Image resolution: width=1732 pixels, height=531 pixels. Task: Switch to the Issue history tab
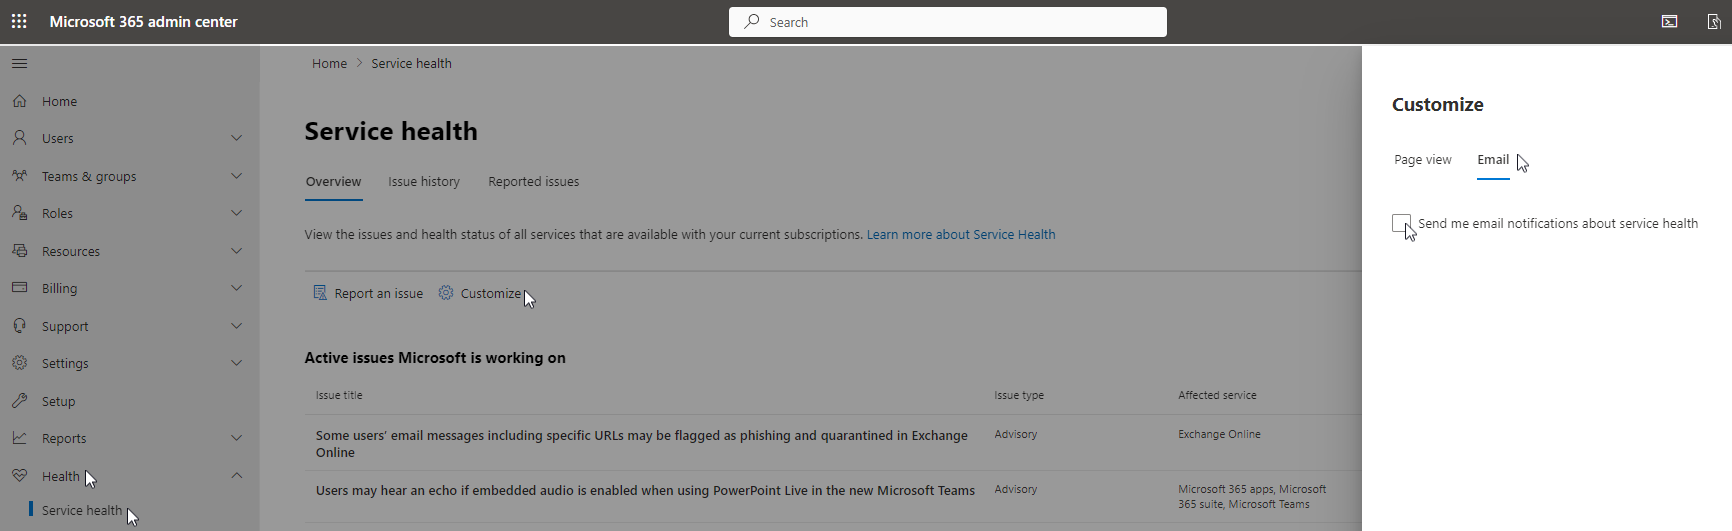424,182
